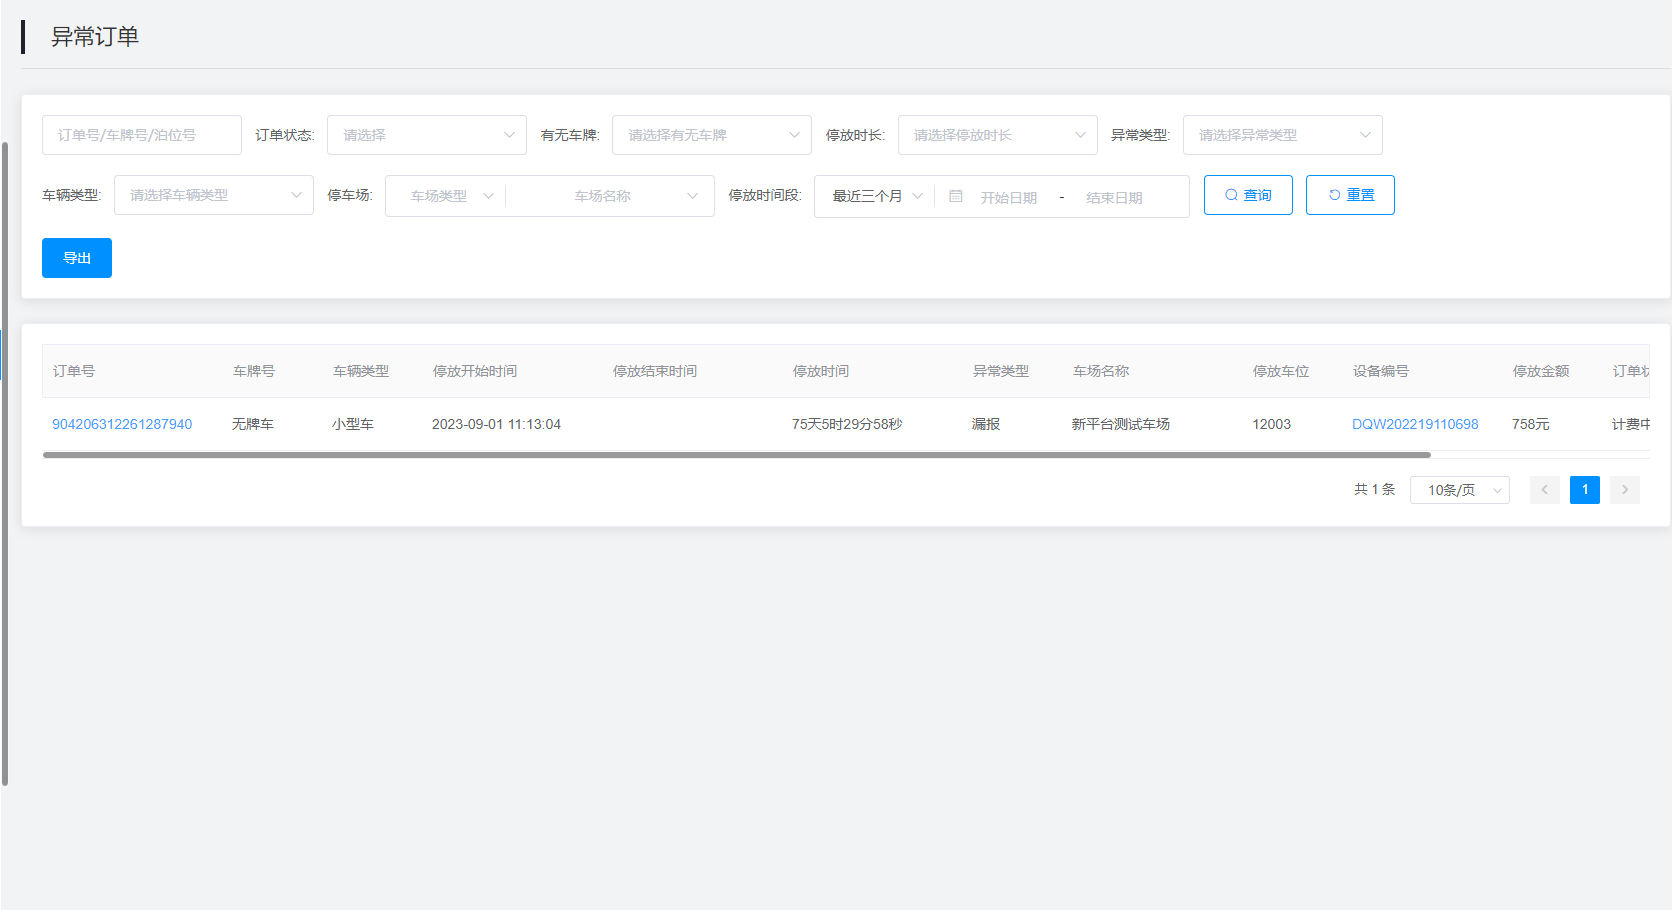Open order link 904206312261287940
The width and height of the screenshot is (1672, 910).
[x=122, y=424]
